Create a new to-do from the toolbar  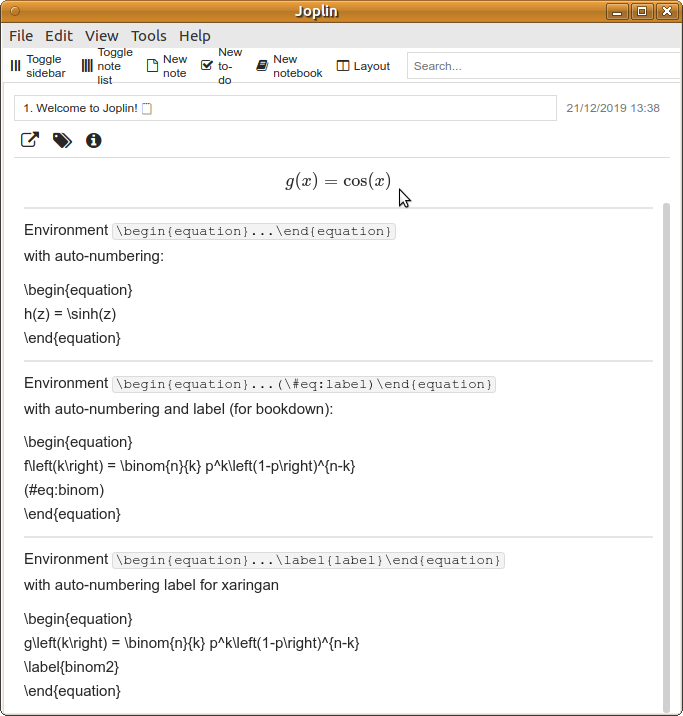(x=222, y=66)
